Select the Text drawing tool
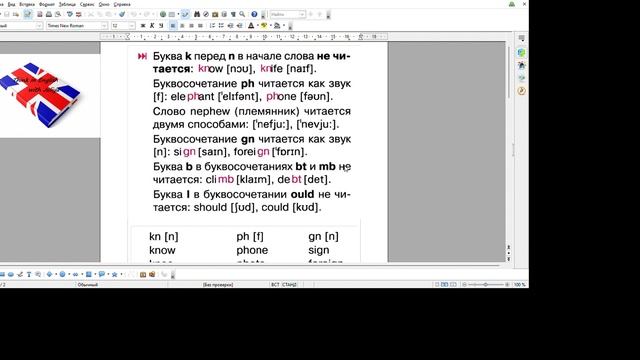 pos(29,274)
